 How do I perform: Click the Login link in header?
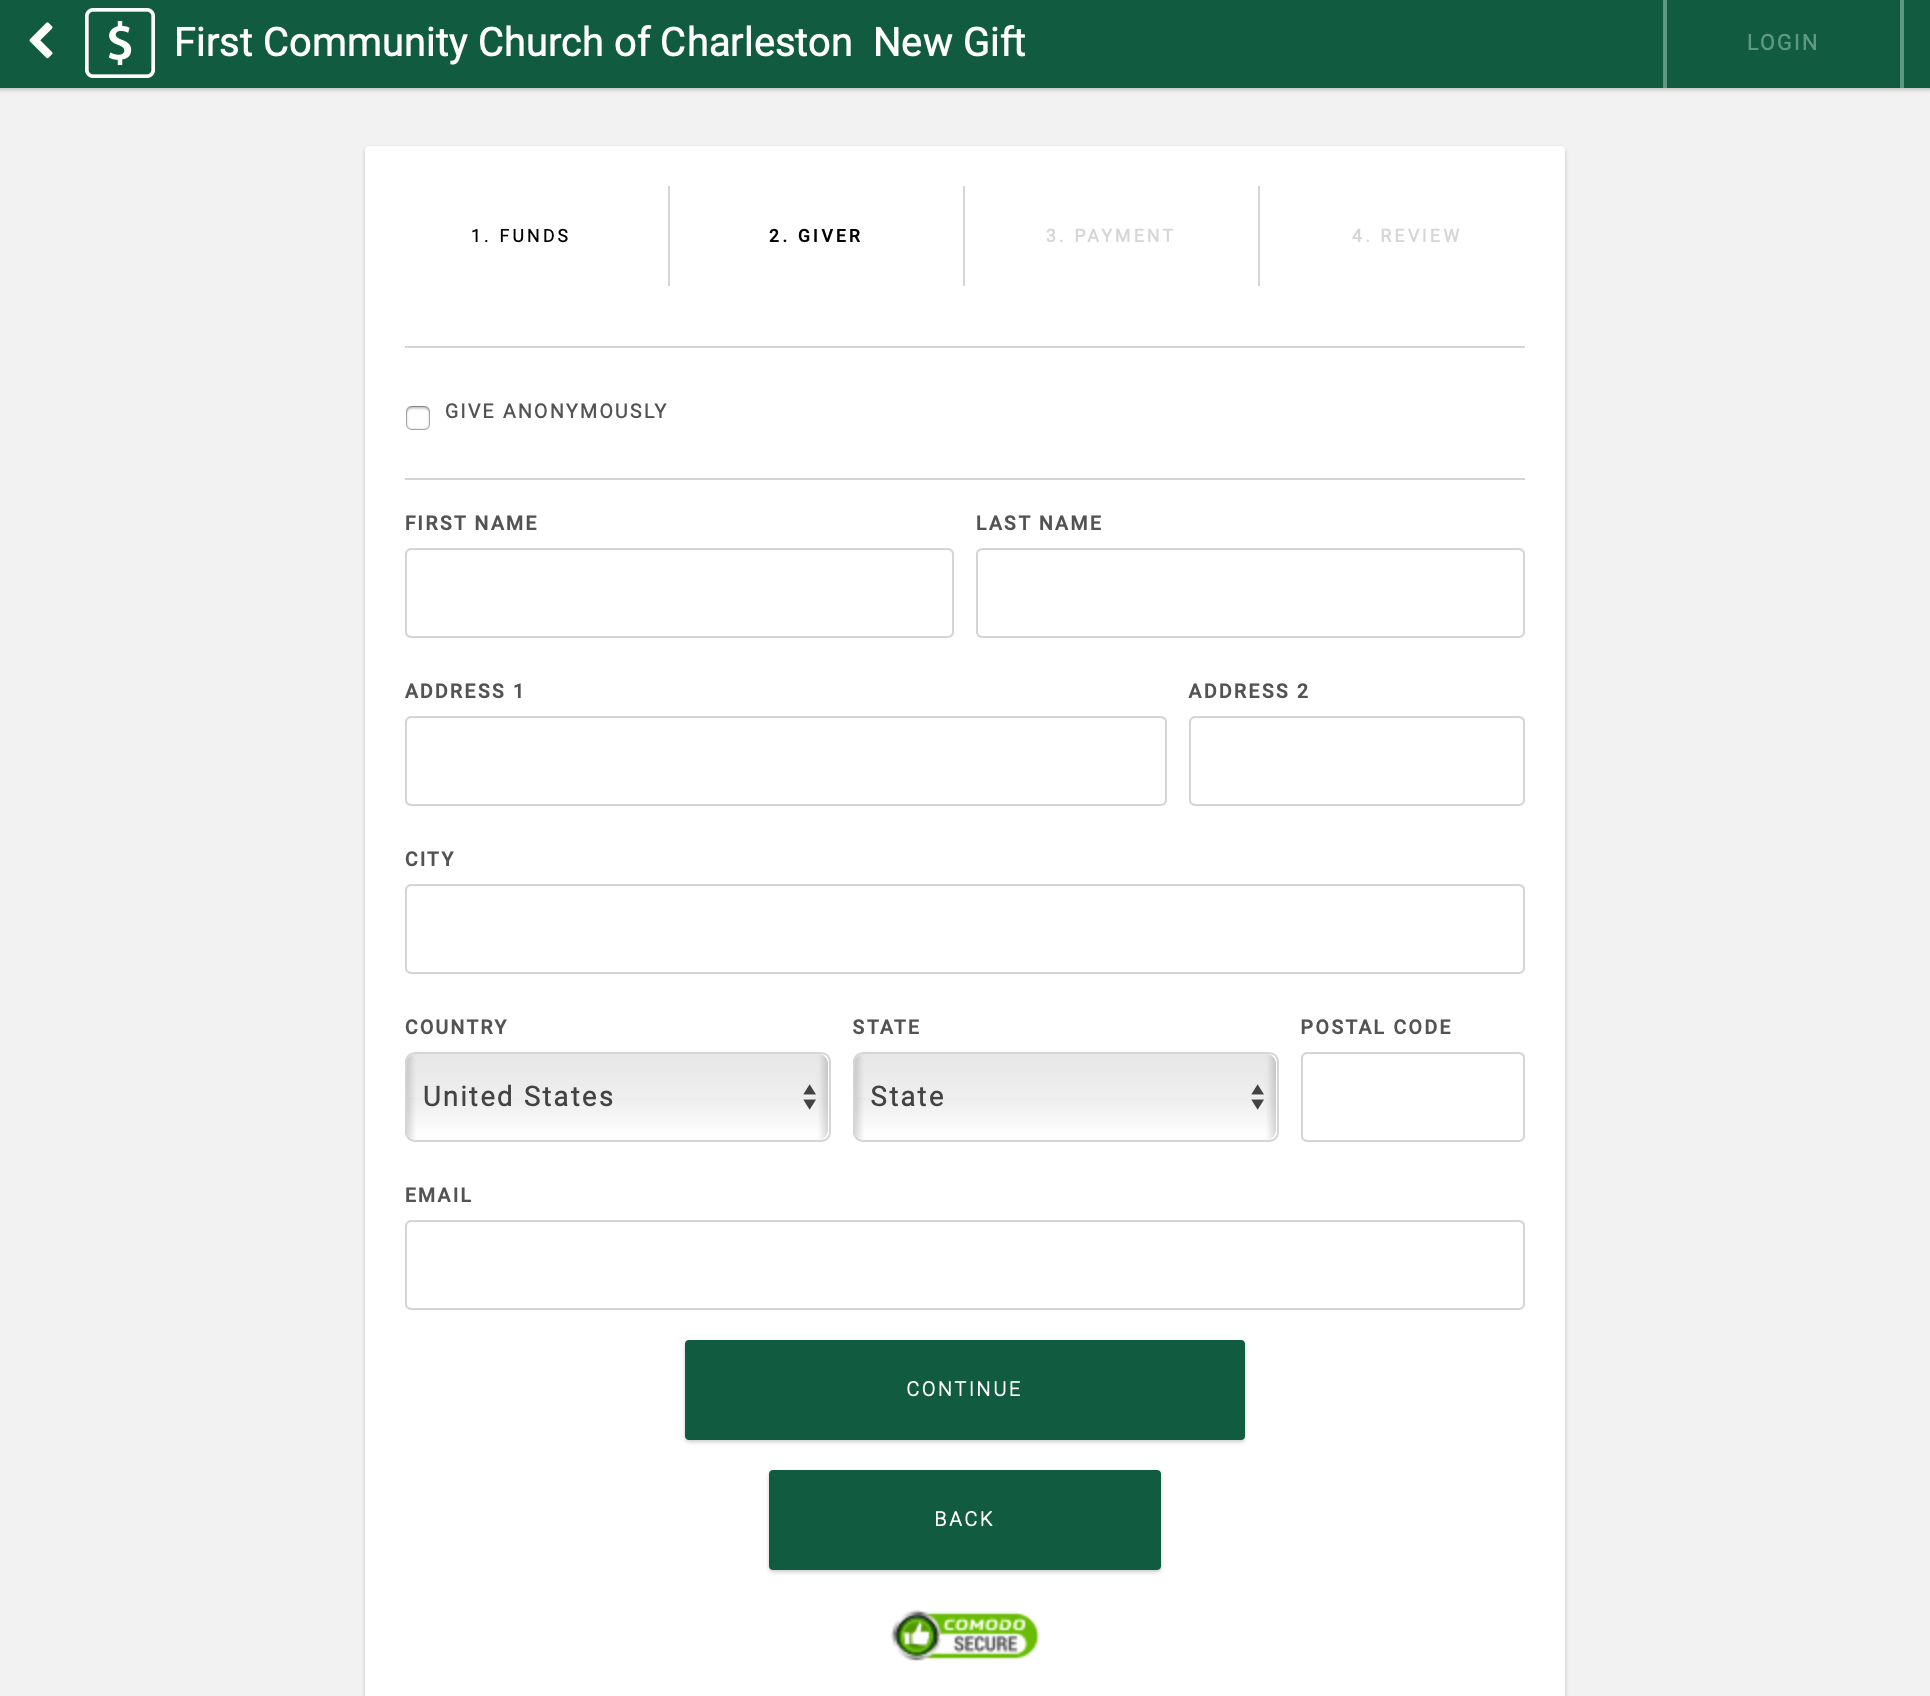1782,43
